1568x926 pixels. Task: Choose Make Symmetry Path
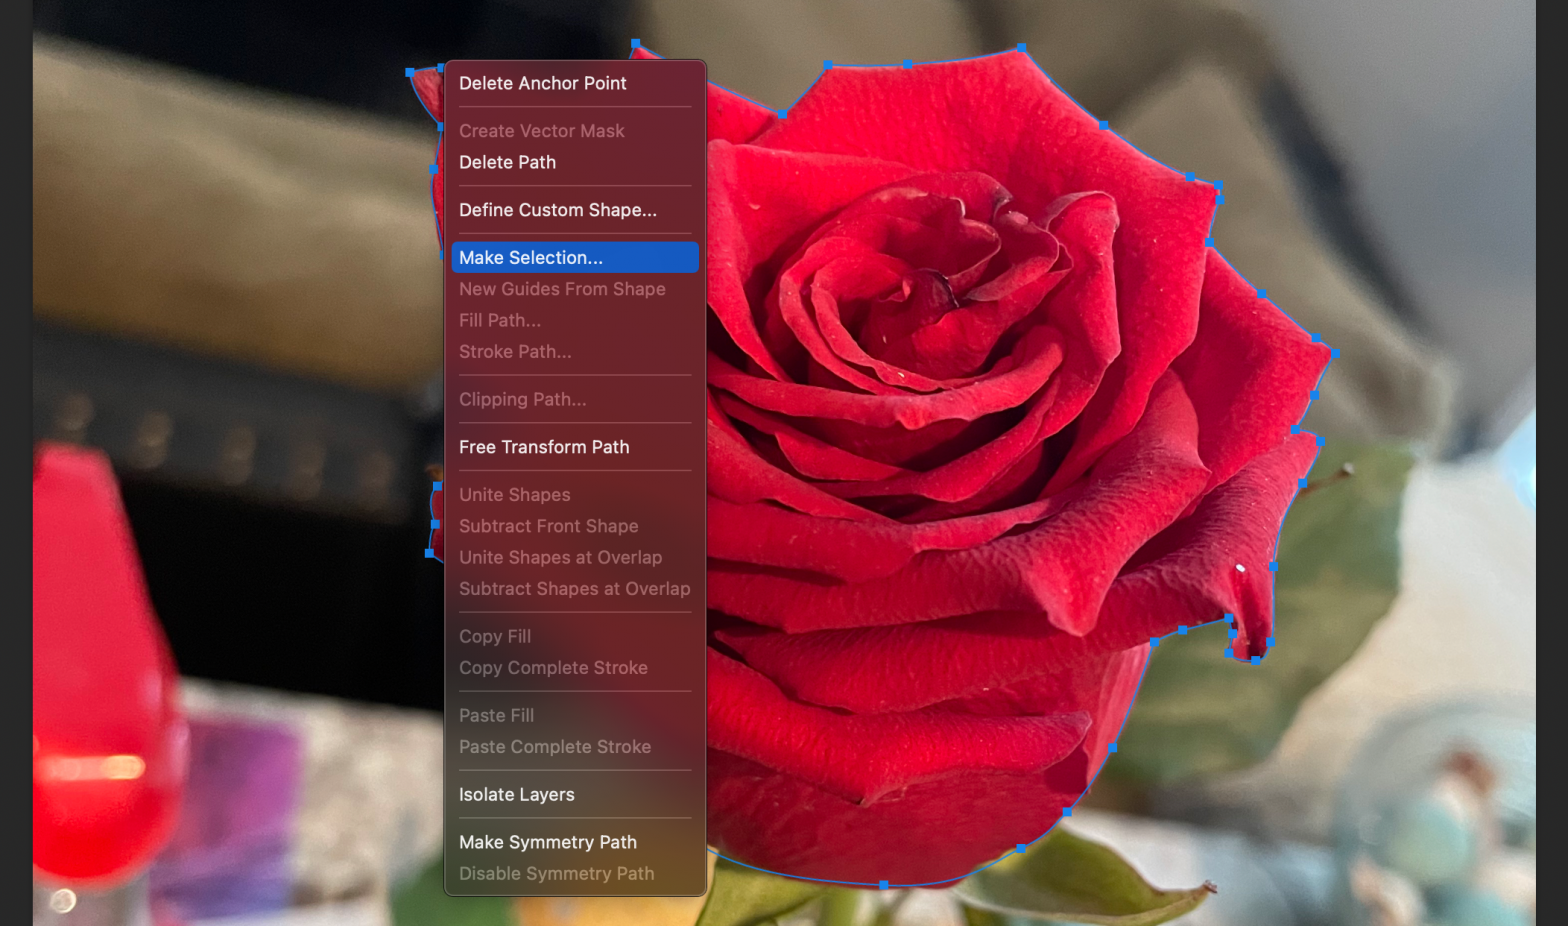pyautogui.click(x=547, y=842)
